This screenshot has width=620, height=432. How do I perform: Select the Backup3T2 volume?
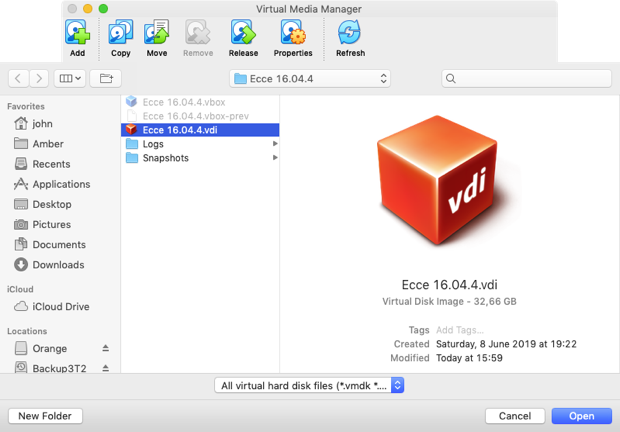pos(50,368)
